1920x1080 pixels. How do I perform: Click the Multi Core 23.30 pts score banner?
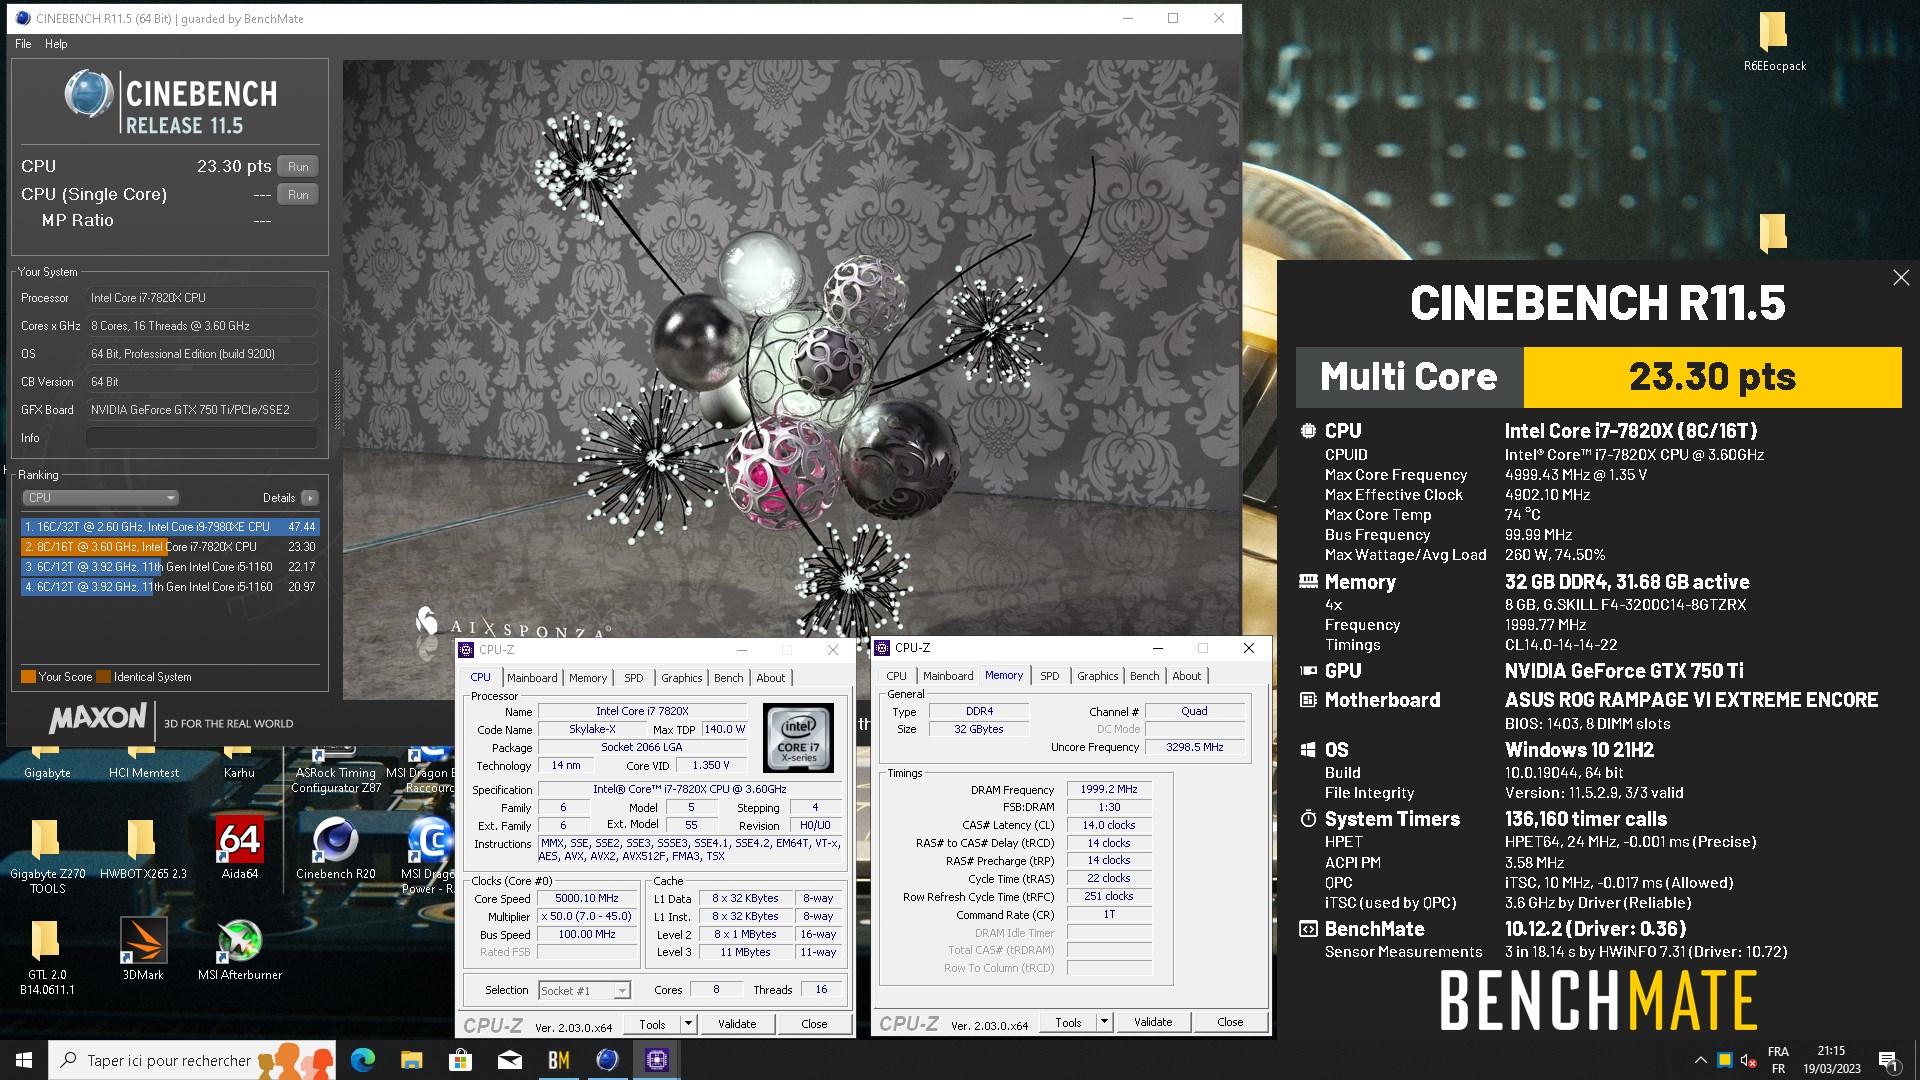click(x=1598, y=377)
